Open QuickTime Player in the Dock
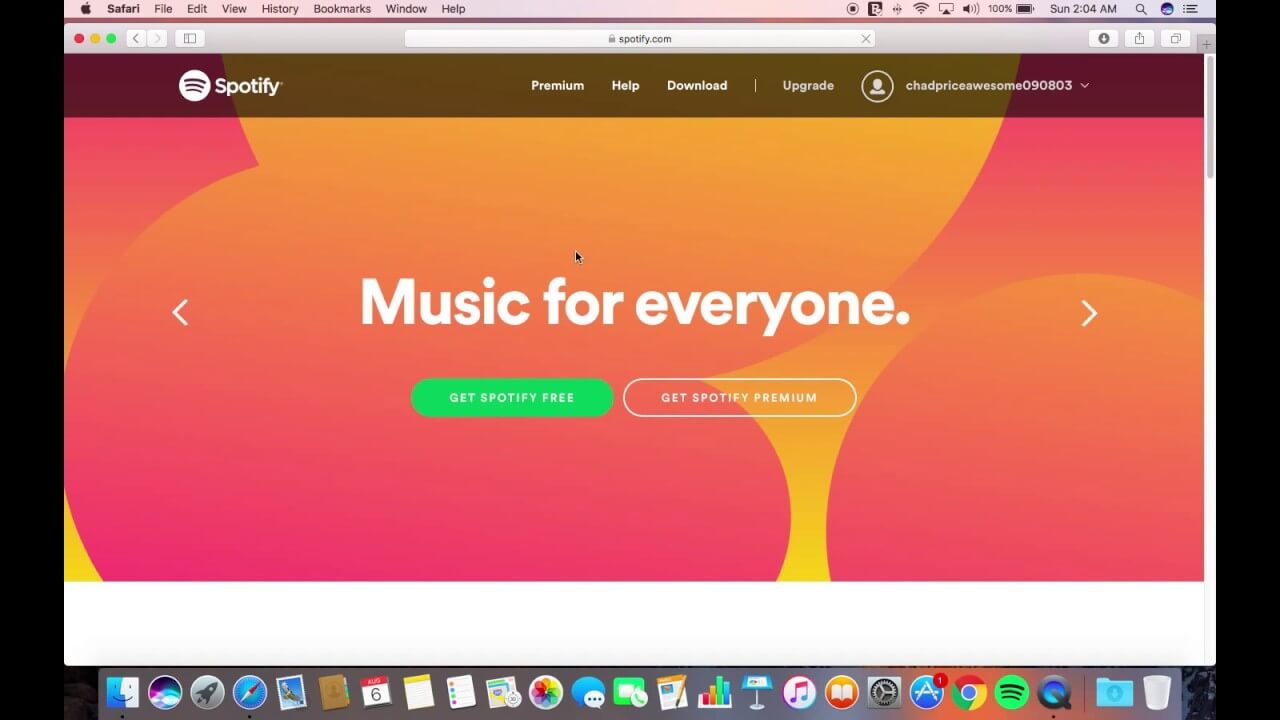Viewport: 1280px width, 720px height. 1054,692
